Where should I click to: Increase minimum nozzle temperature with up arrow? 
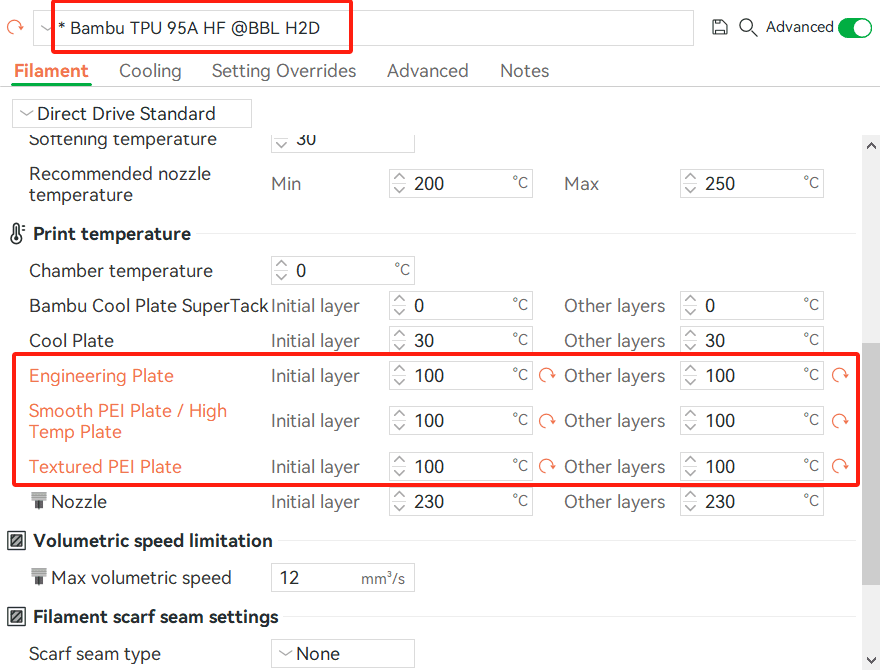[399, 177]
